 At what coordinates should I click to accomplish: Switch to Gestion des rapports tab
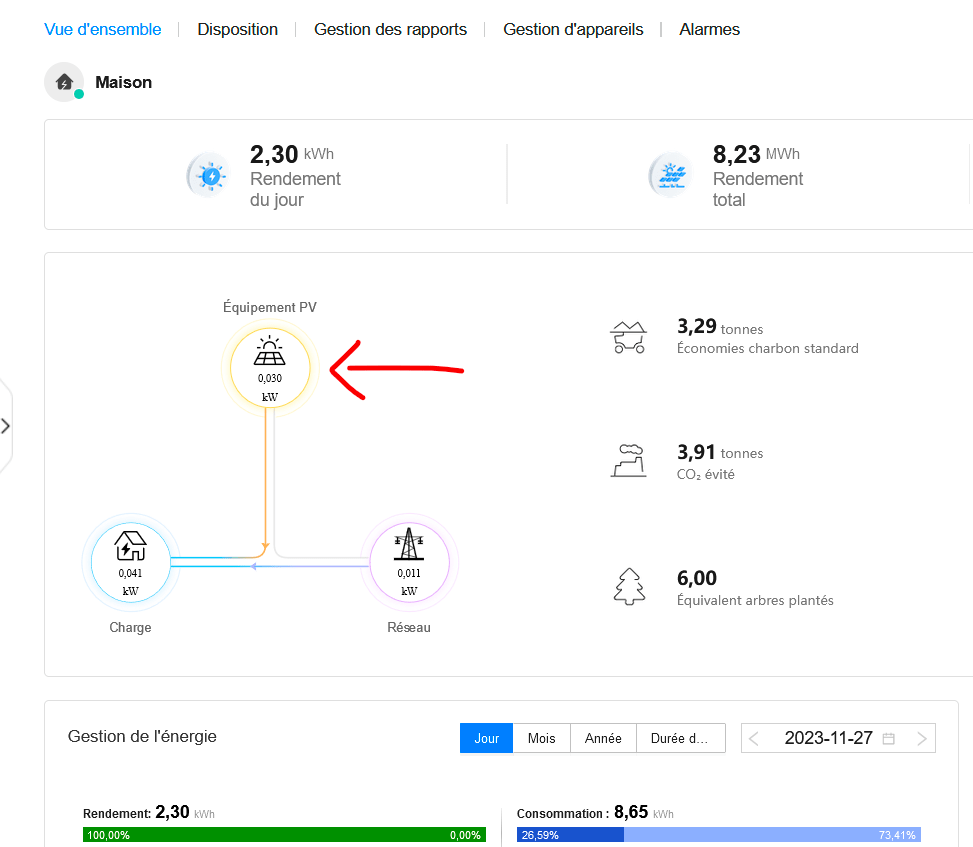pos(390,29)
